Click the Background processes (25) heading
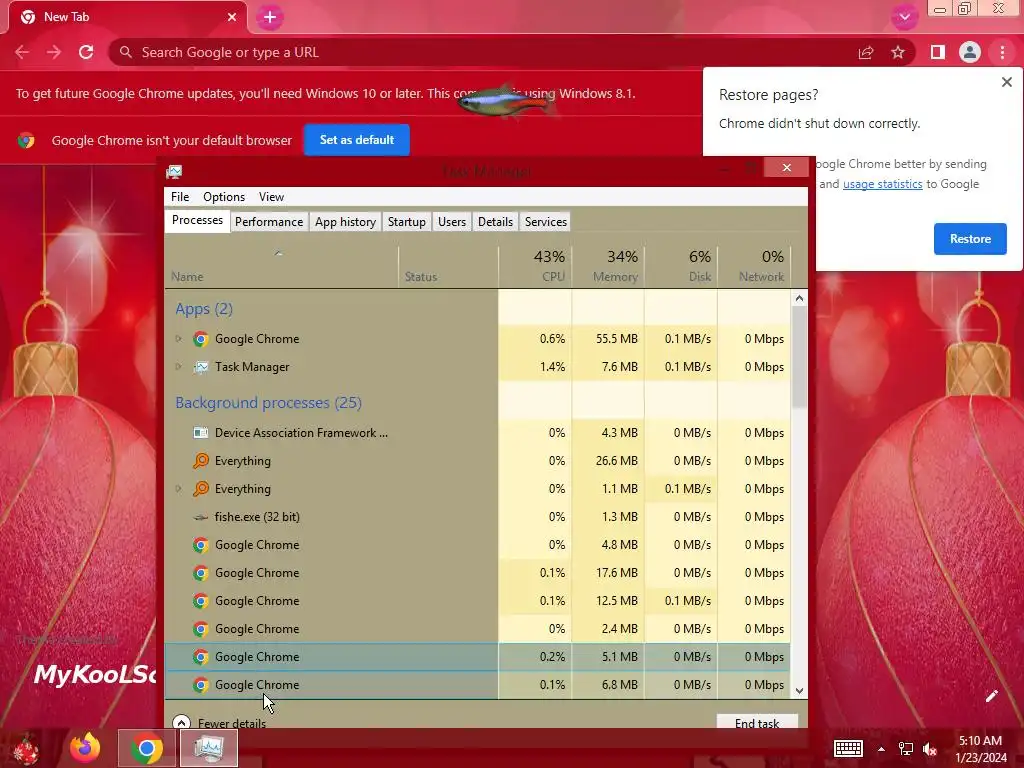 (x=268, y=403)
